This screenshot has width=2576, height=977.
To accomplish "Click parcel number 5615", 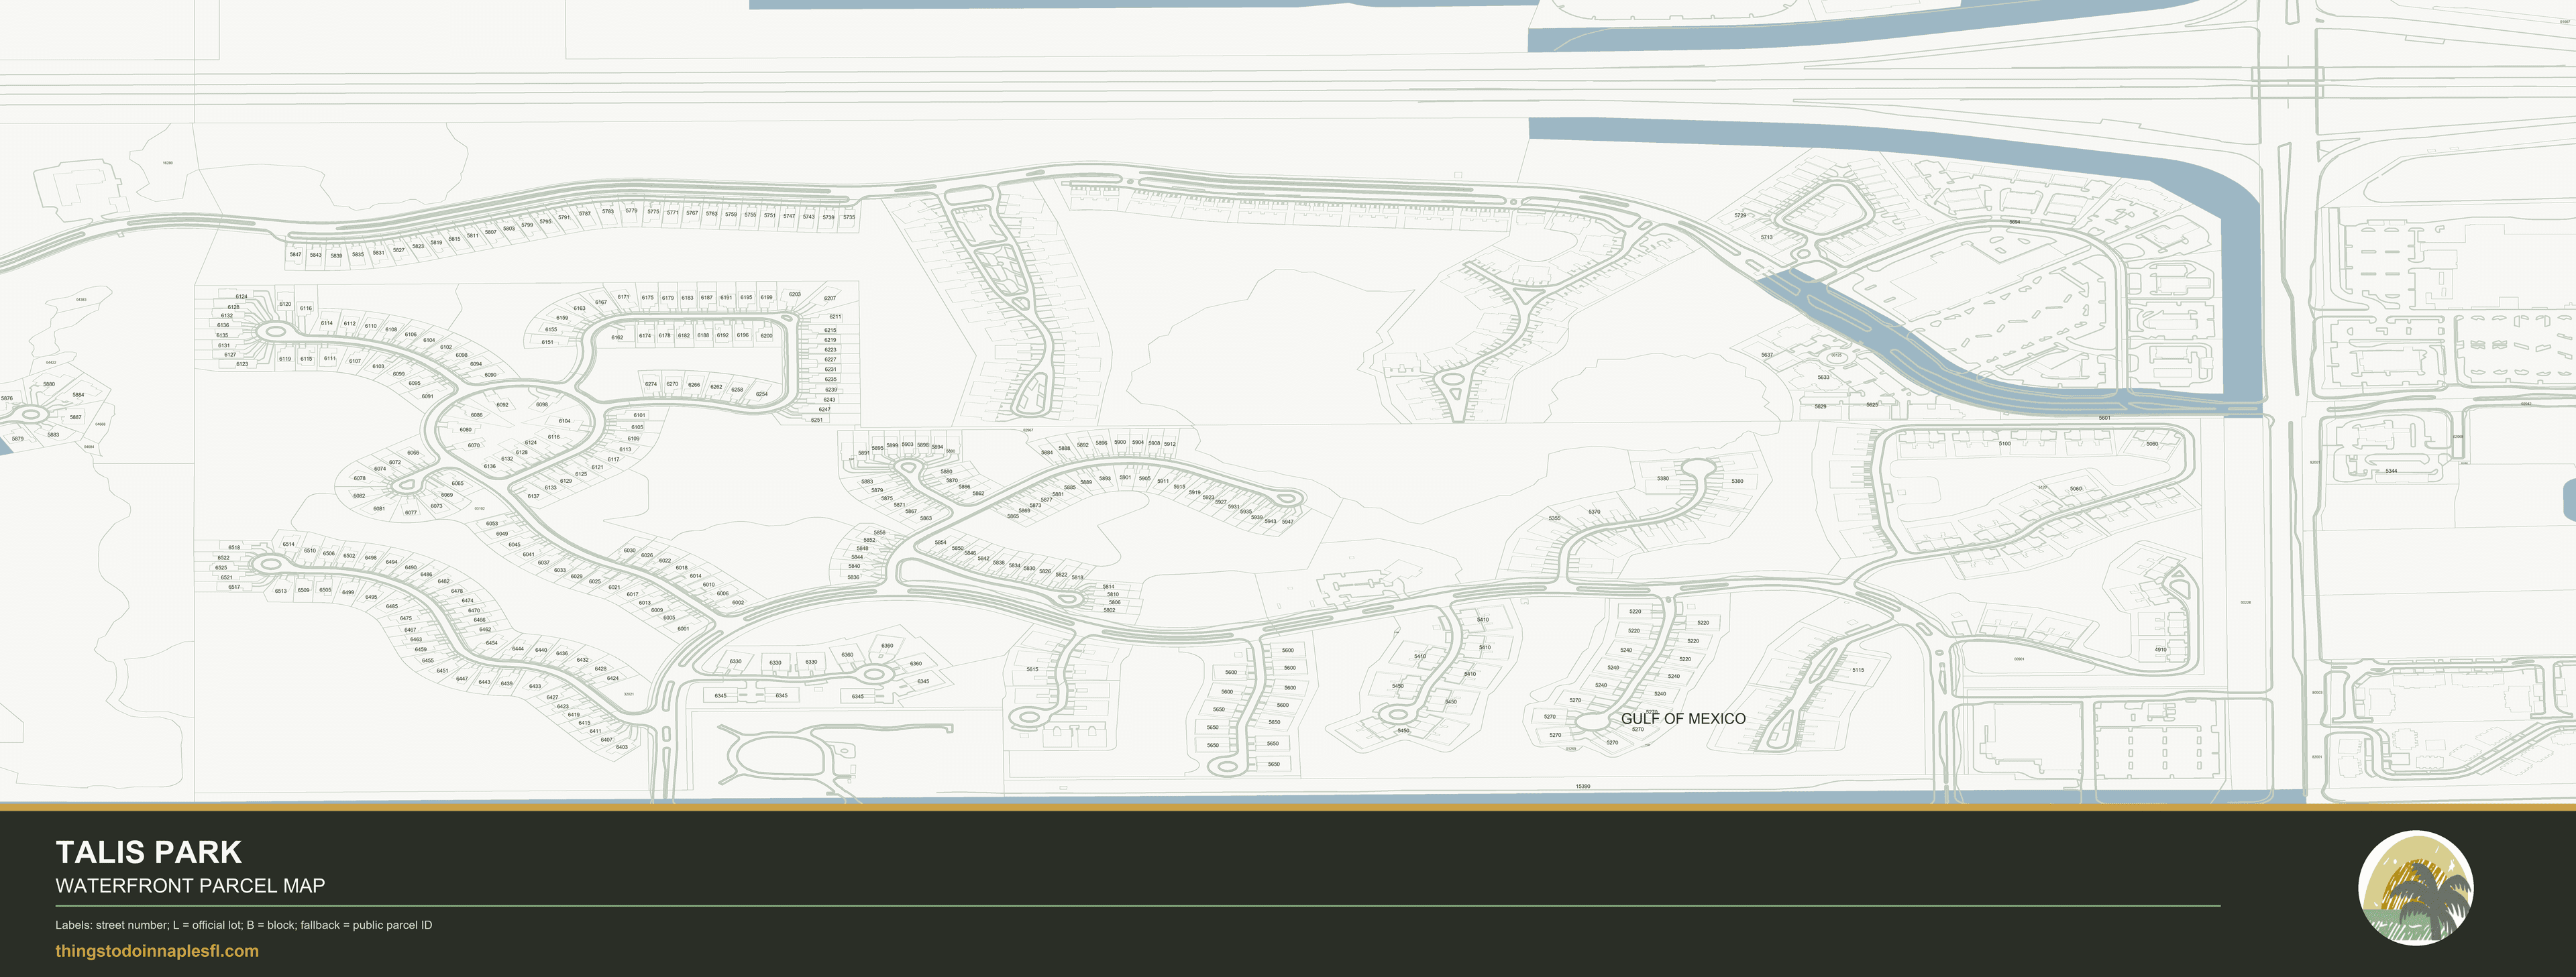I will point(1032,670).
